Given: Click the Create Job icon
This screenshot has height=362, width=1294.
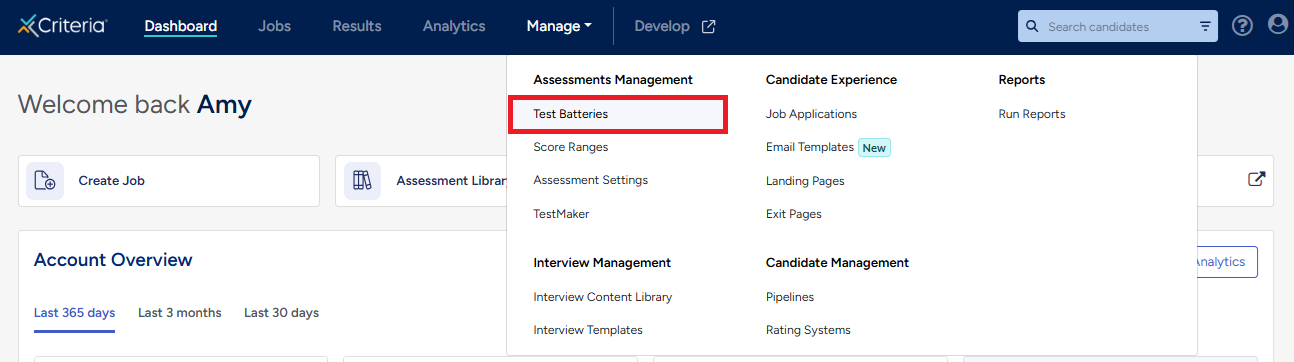Looking at the screenshot, I should click(45, 181).
